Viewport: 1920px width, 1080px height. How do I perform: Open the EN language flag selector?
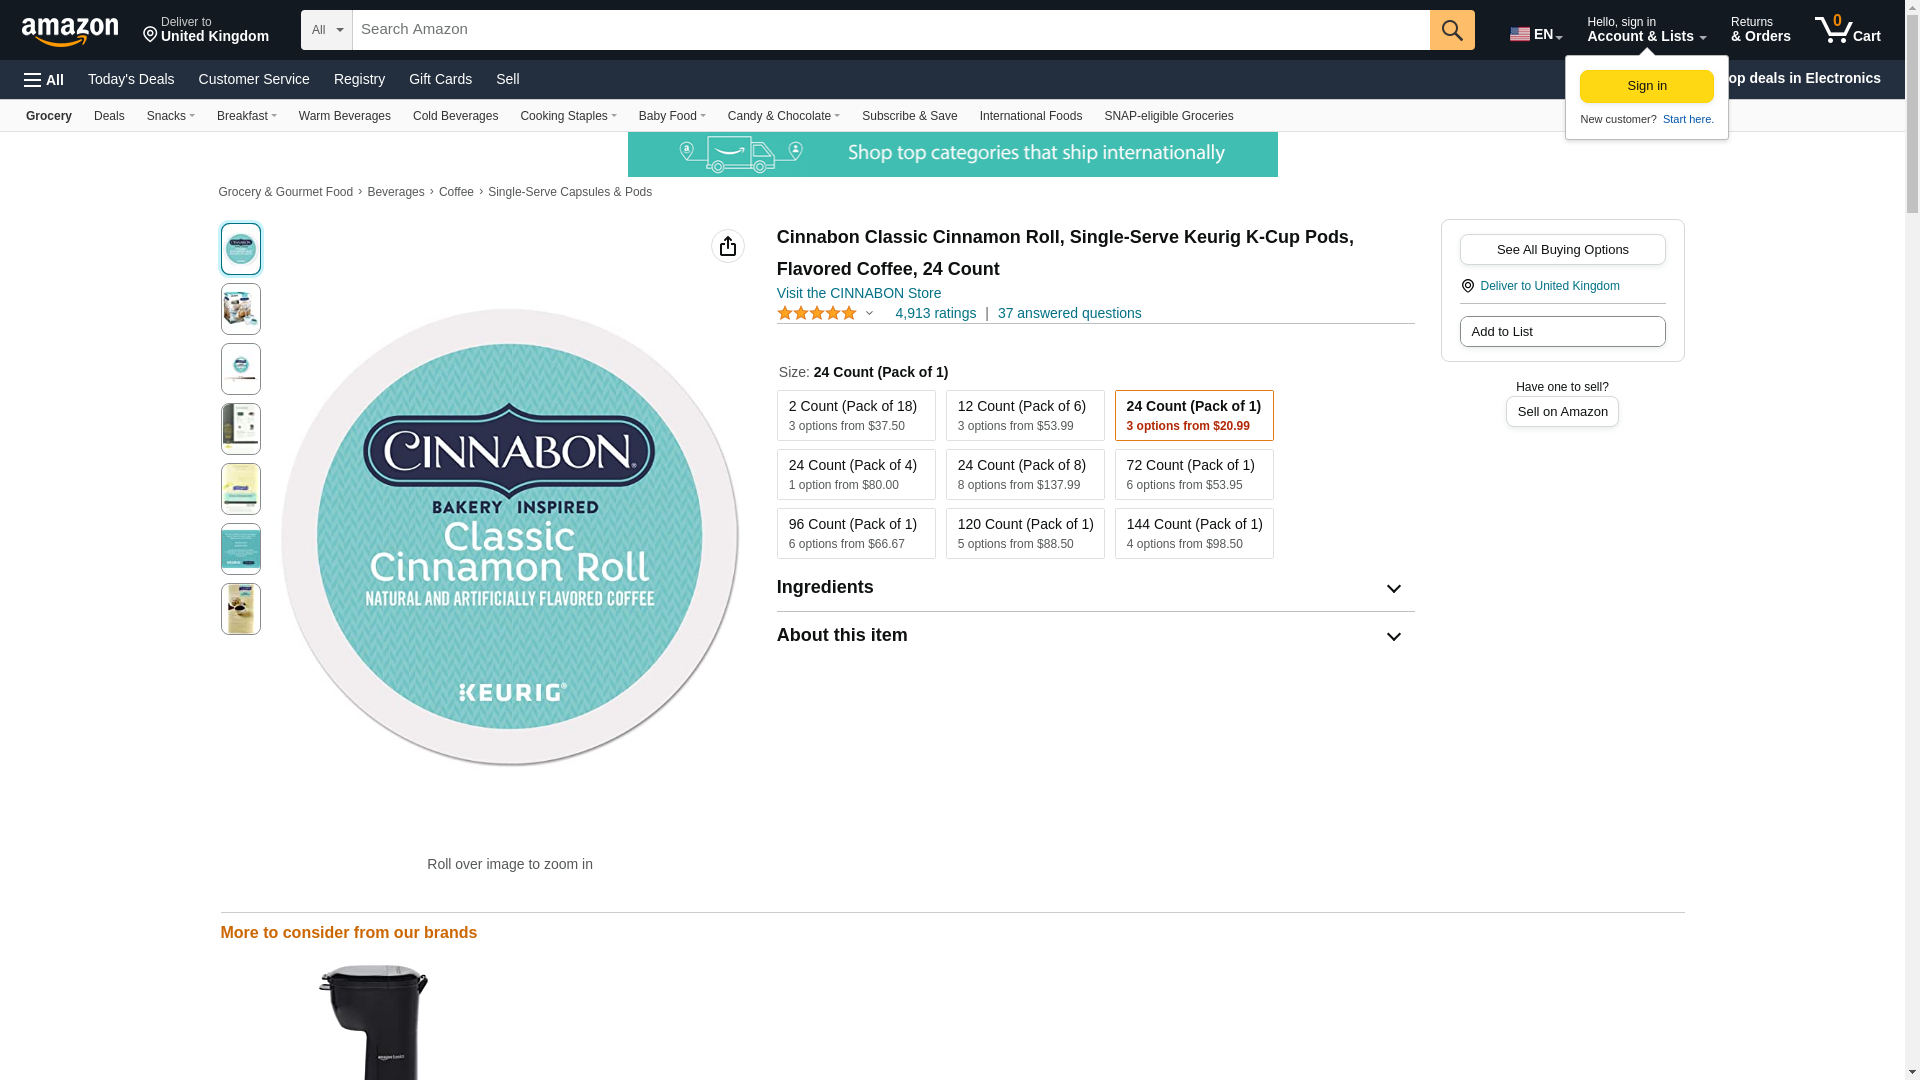click(x=1535, y=34)
